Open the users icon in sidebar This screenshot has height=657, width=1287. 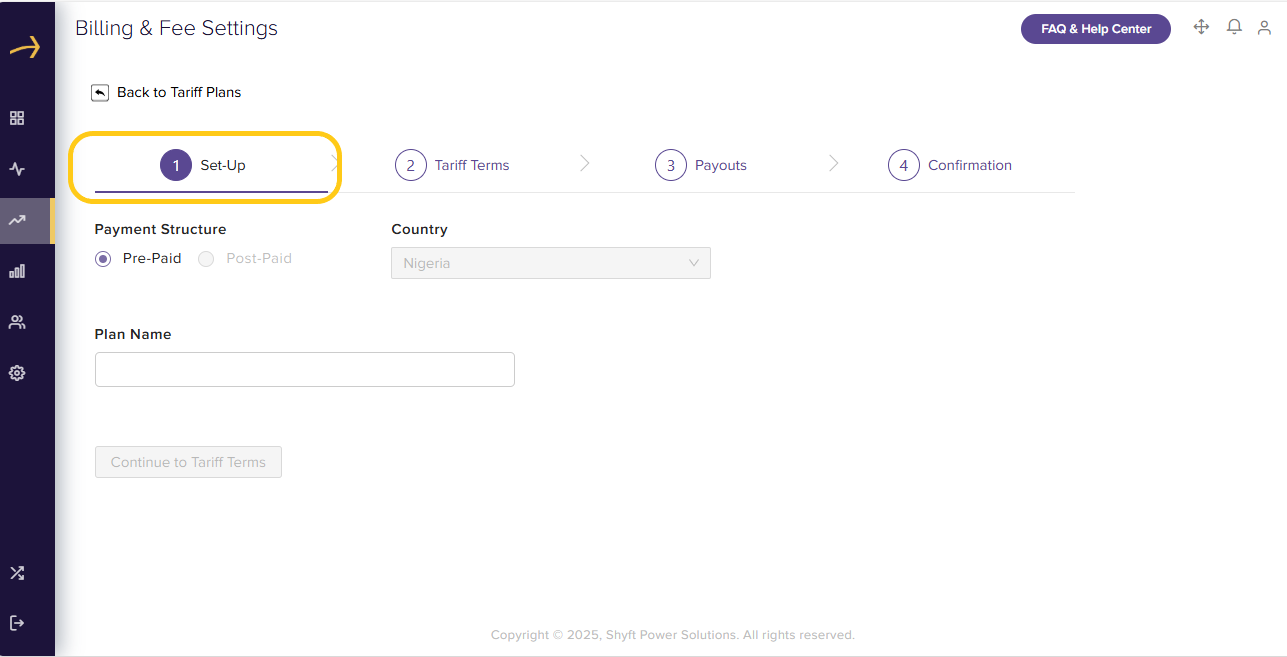point(17,322)
